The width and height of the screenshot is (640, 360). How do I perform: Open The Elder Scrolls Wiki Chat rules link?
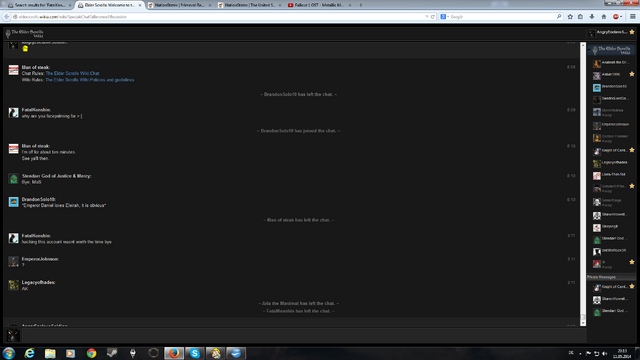pyautogui.click(x=72, y=73)
